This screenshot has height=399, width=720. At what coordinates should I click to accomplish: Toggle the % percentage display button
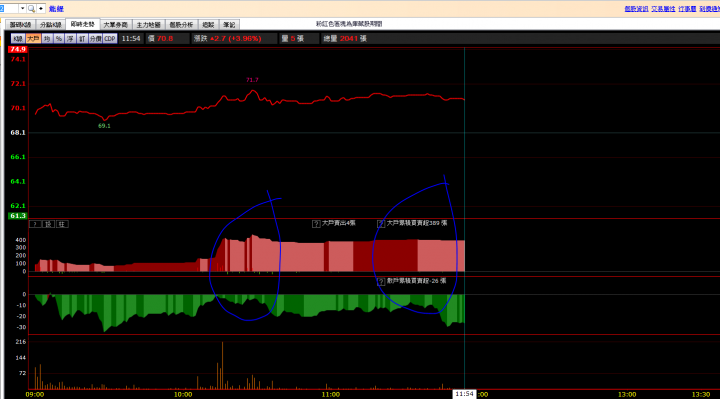59,39
